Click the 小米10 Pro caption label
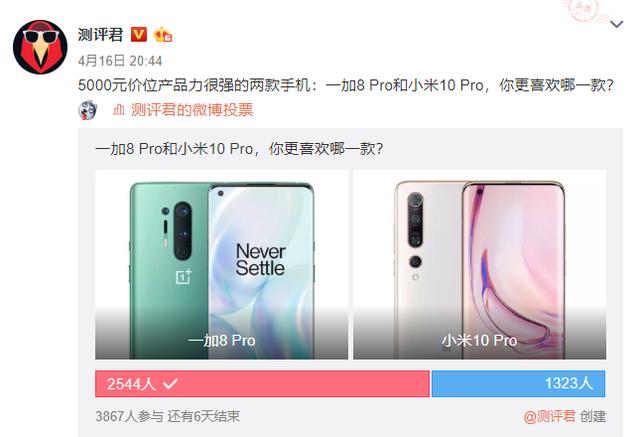This screenshot has width=640, height=437. point(479,340)
